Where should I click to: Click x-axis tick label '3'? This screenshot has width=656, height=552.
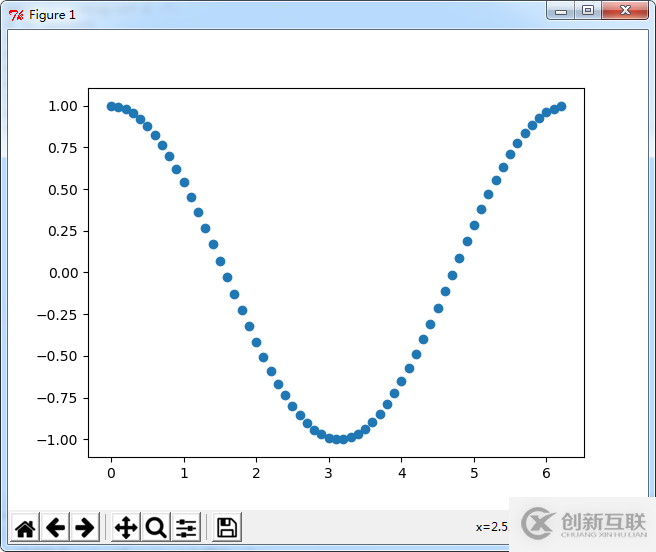(x=328, y=473)
